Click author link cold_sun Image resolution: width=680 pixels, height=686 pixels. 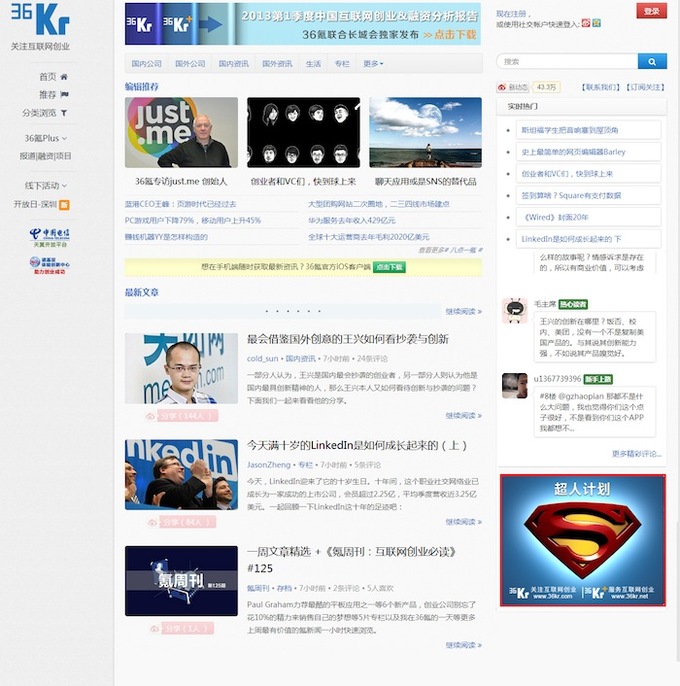(x=263, y=359)
